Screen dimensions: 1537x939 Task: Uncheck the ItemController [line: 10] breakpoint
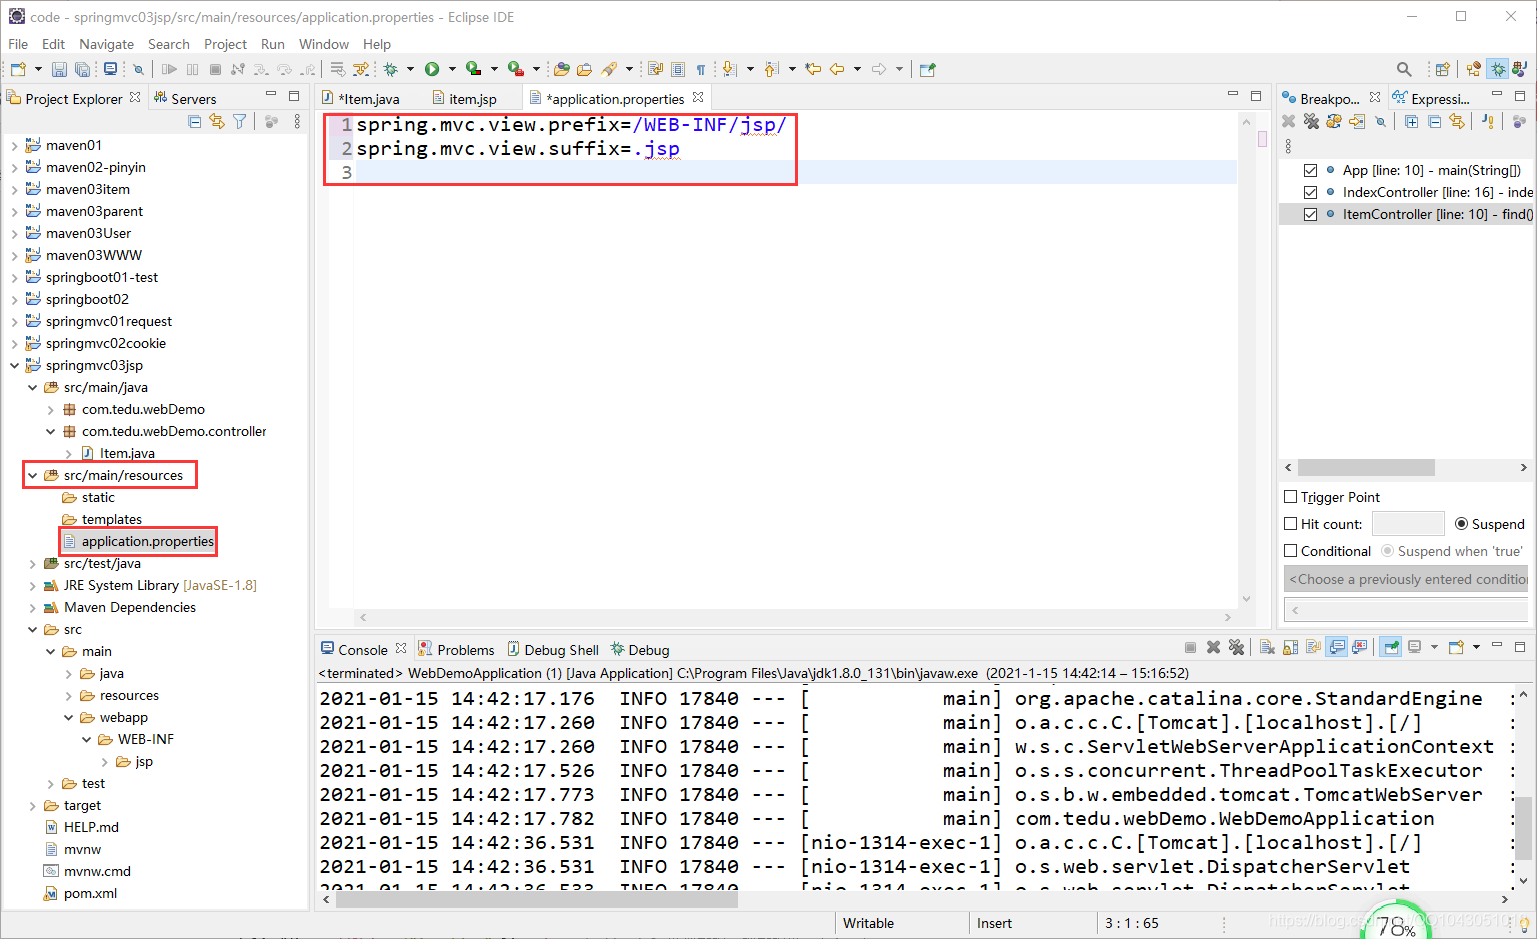click(1310, 214)
